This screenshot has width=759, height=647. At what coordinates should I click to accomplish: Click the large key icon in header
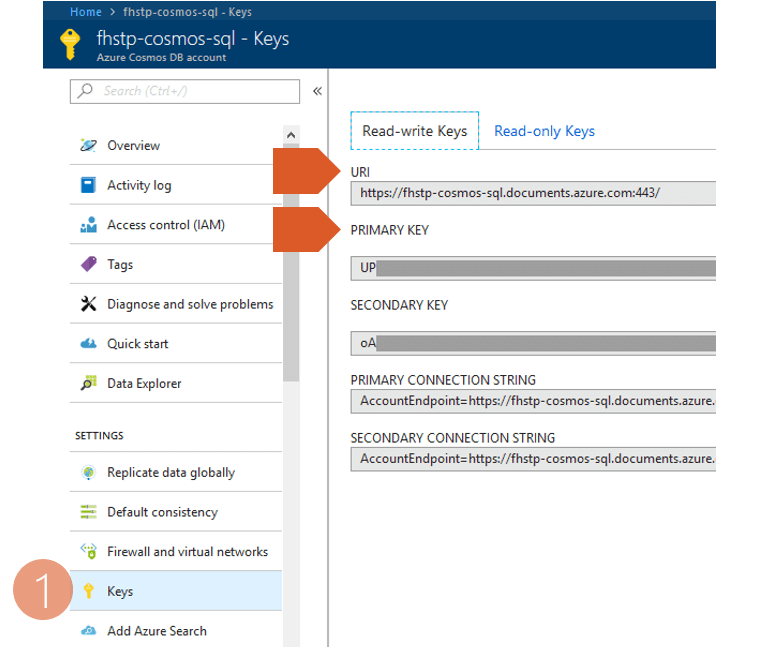70,45
